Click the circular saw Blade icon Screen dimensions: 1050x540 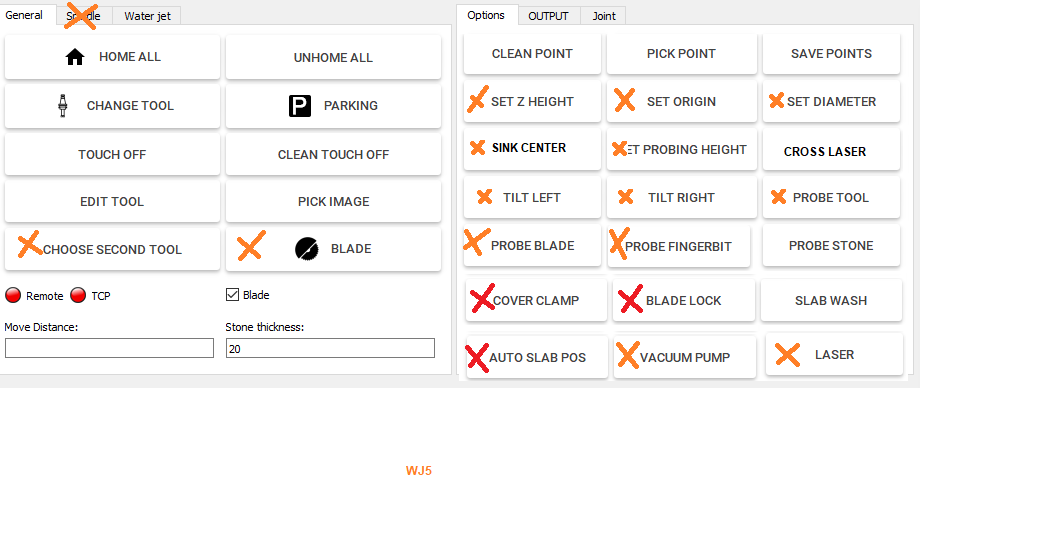pyautogui.click(x=307, y=250)
